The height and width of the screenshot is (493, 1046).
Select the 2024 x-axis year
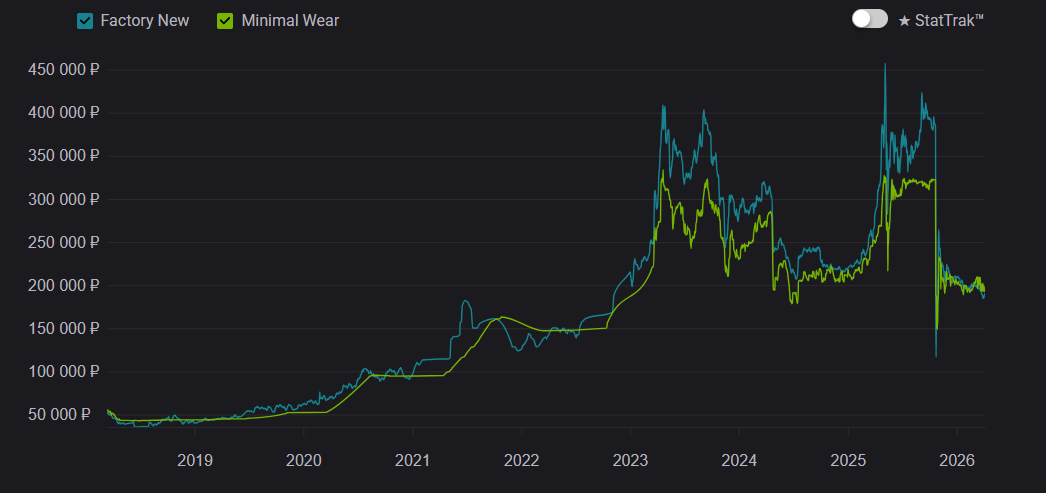click(x=739, y=461)
